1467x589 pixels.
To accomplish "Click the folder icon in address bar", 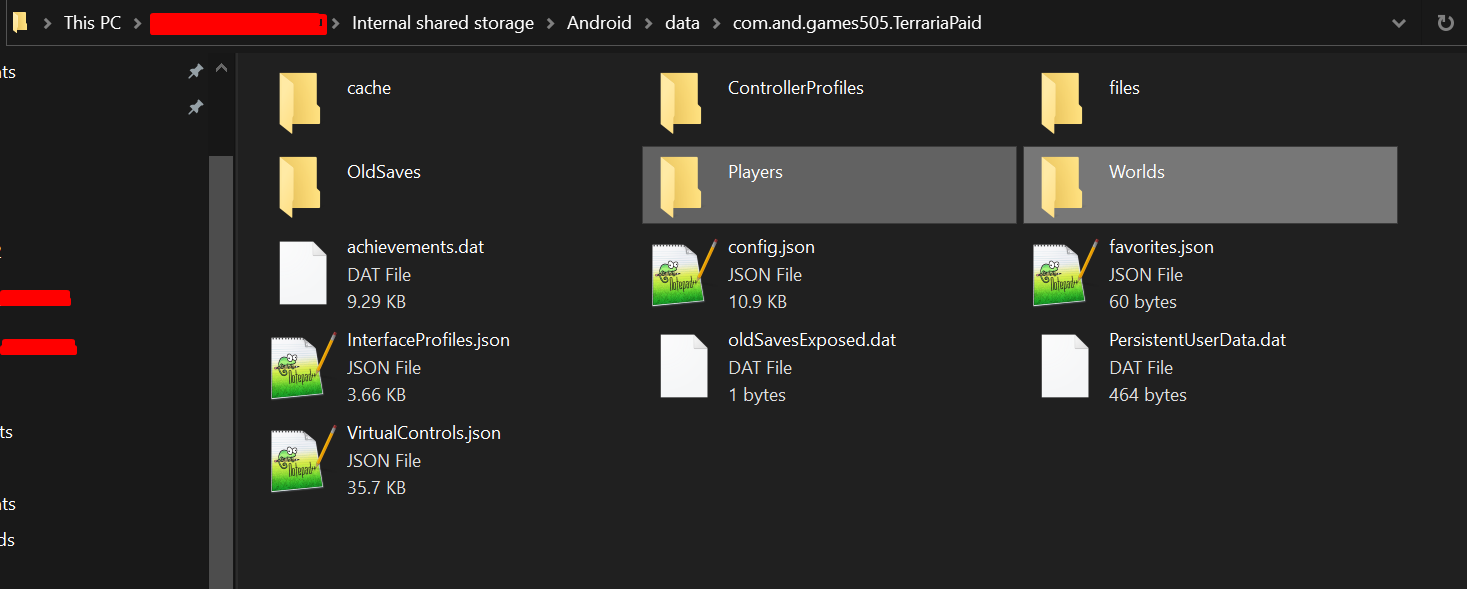I will 19,22.
